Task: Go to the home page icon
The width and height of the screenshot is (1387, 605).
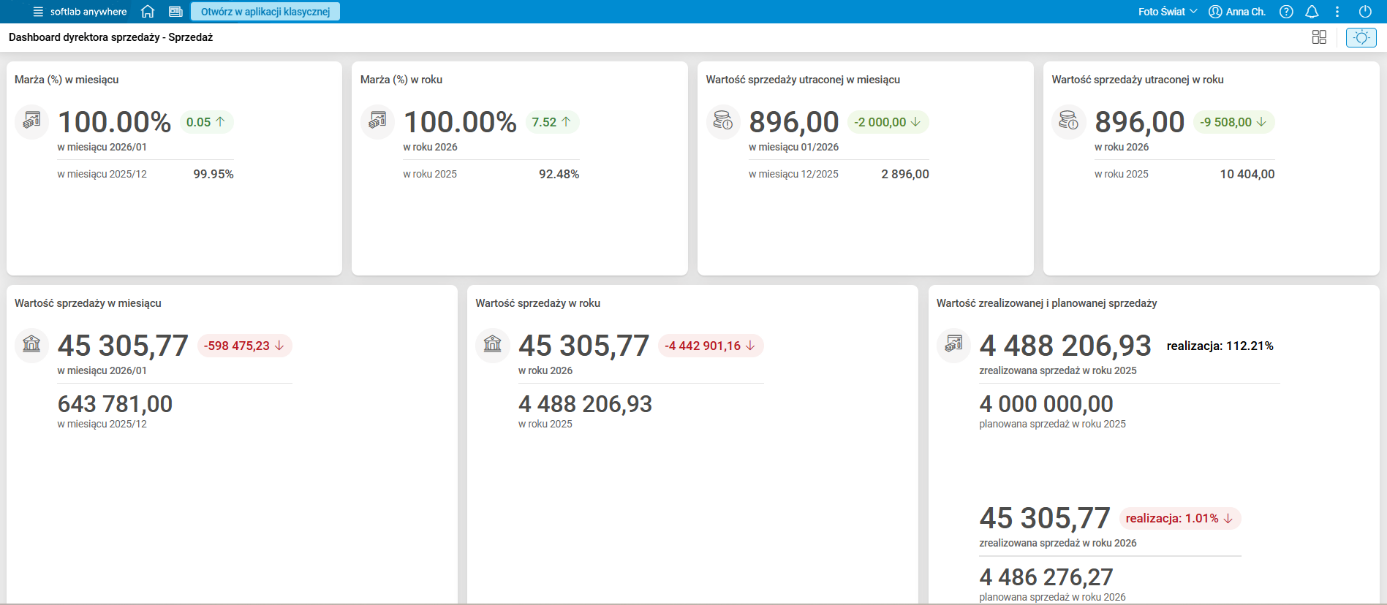Action: click(x=148, y=12)
